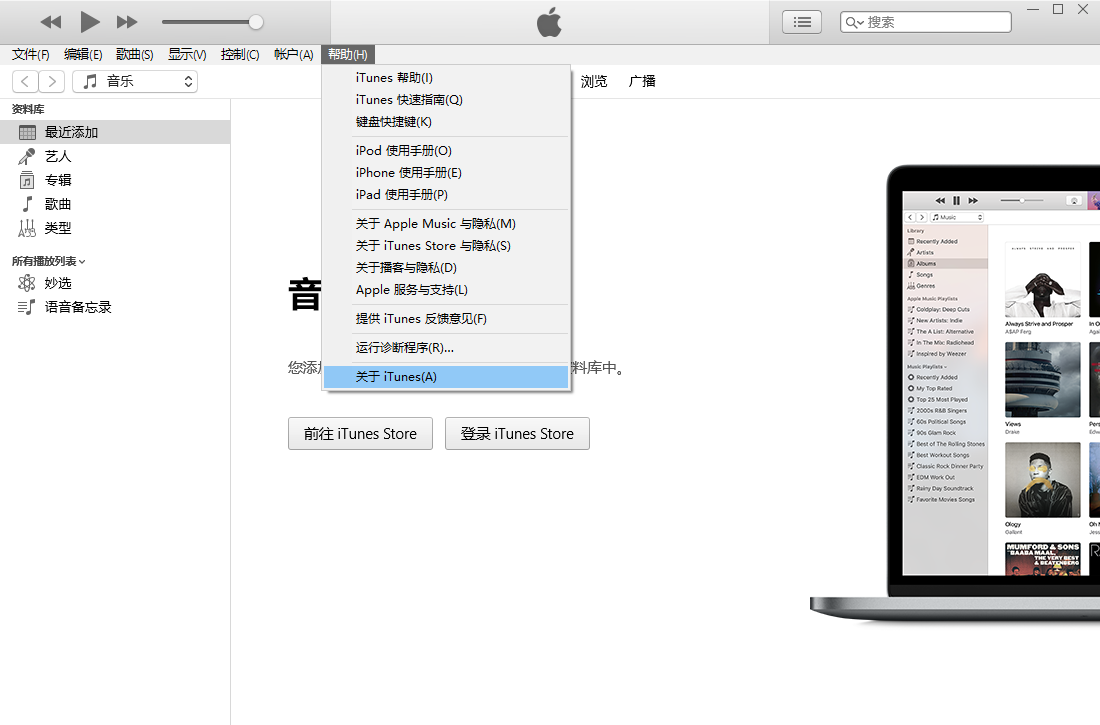Screen dimensions: 1100x725
Task: Open the 文件(F) menu
Action: [30, 54]
